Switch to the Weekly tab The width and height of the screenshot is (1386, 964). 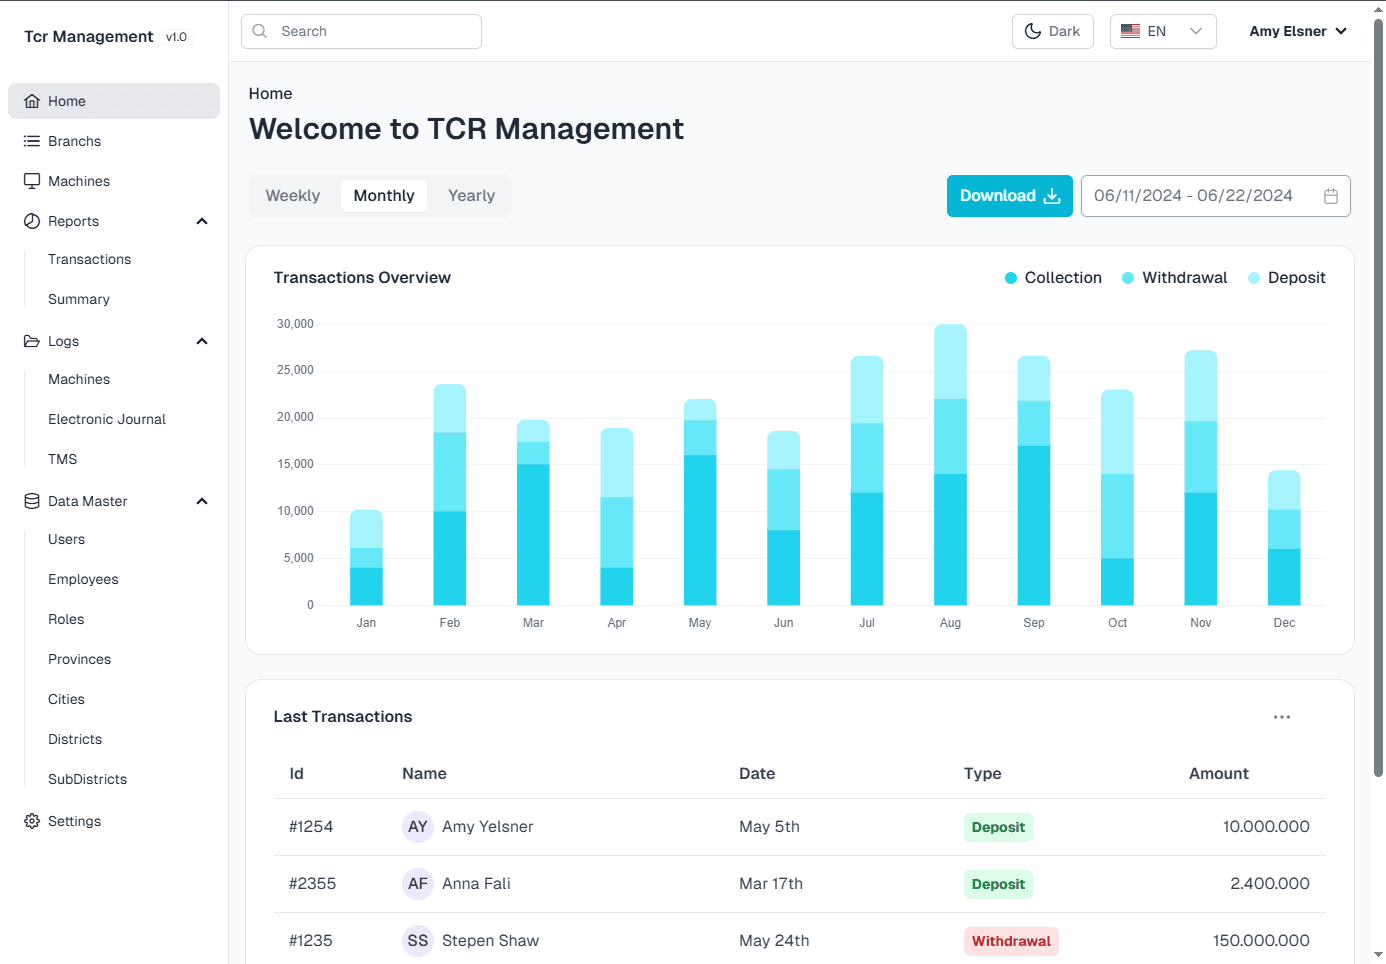click(293, 196)
